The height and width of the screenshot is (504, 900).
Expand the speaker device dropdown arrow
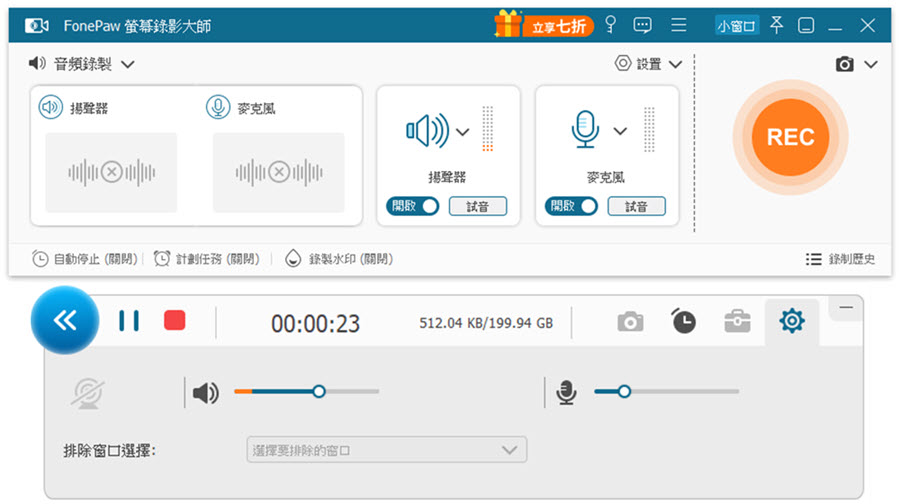pyautogui.click(x=463, y=132)
